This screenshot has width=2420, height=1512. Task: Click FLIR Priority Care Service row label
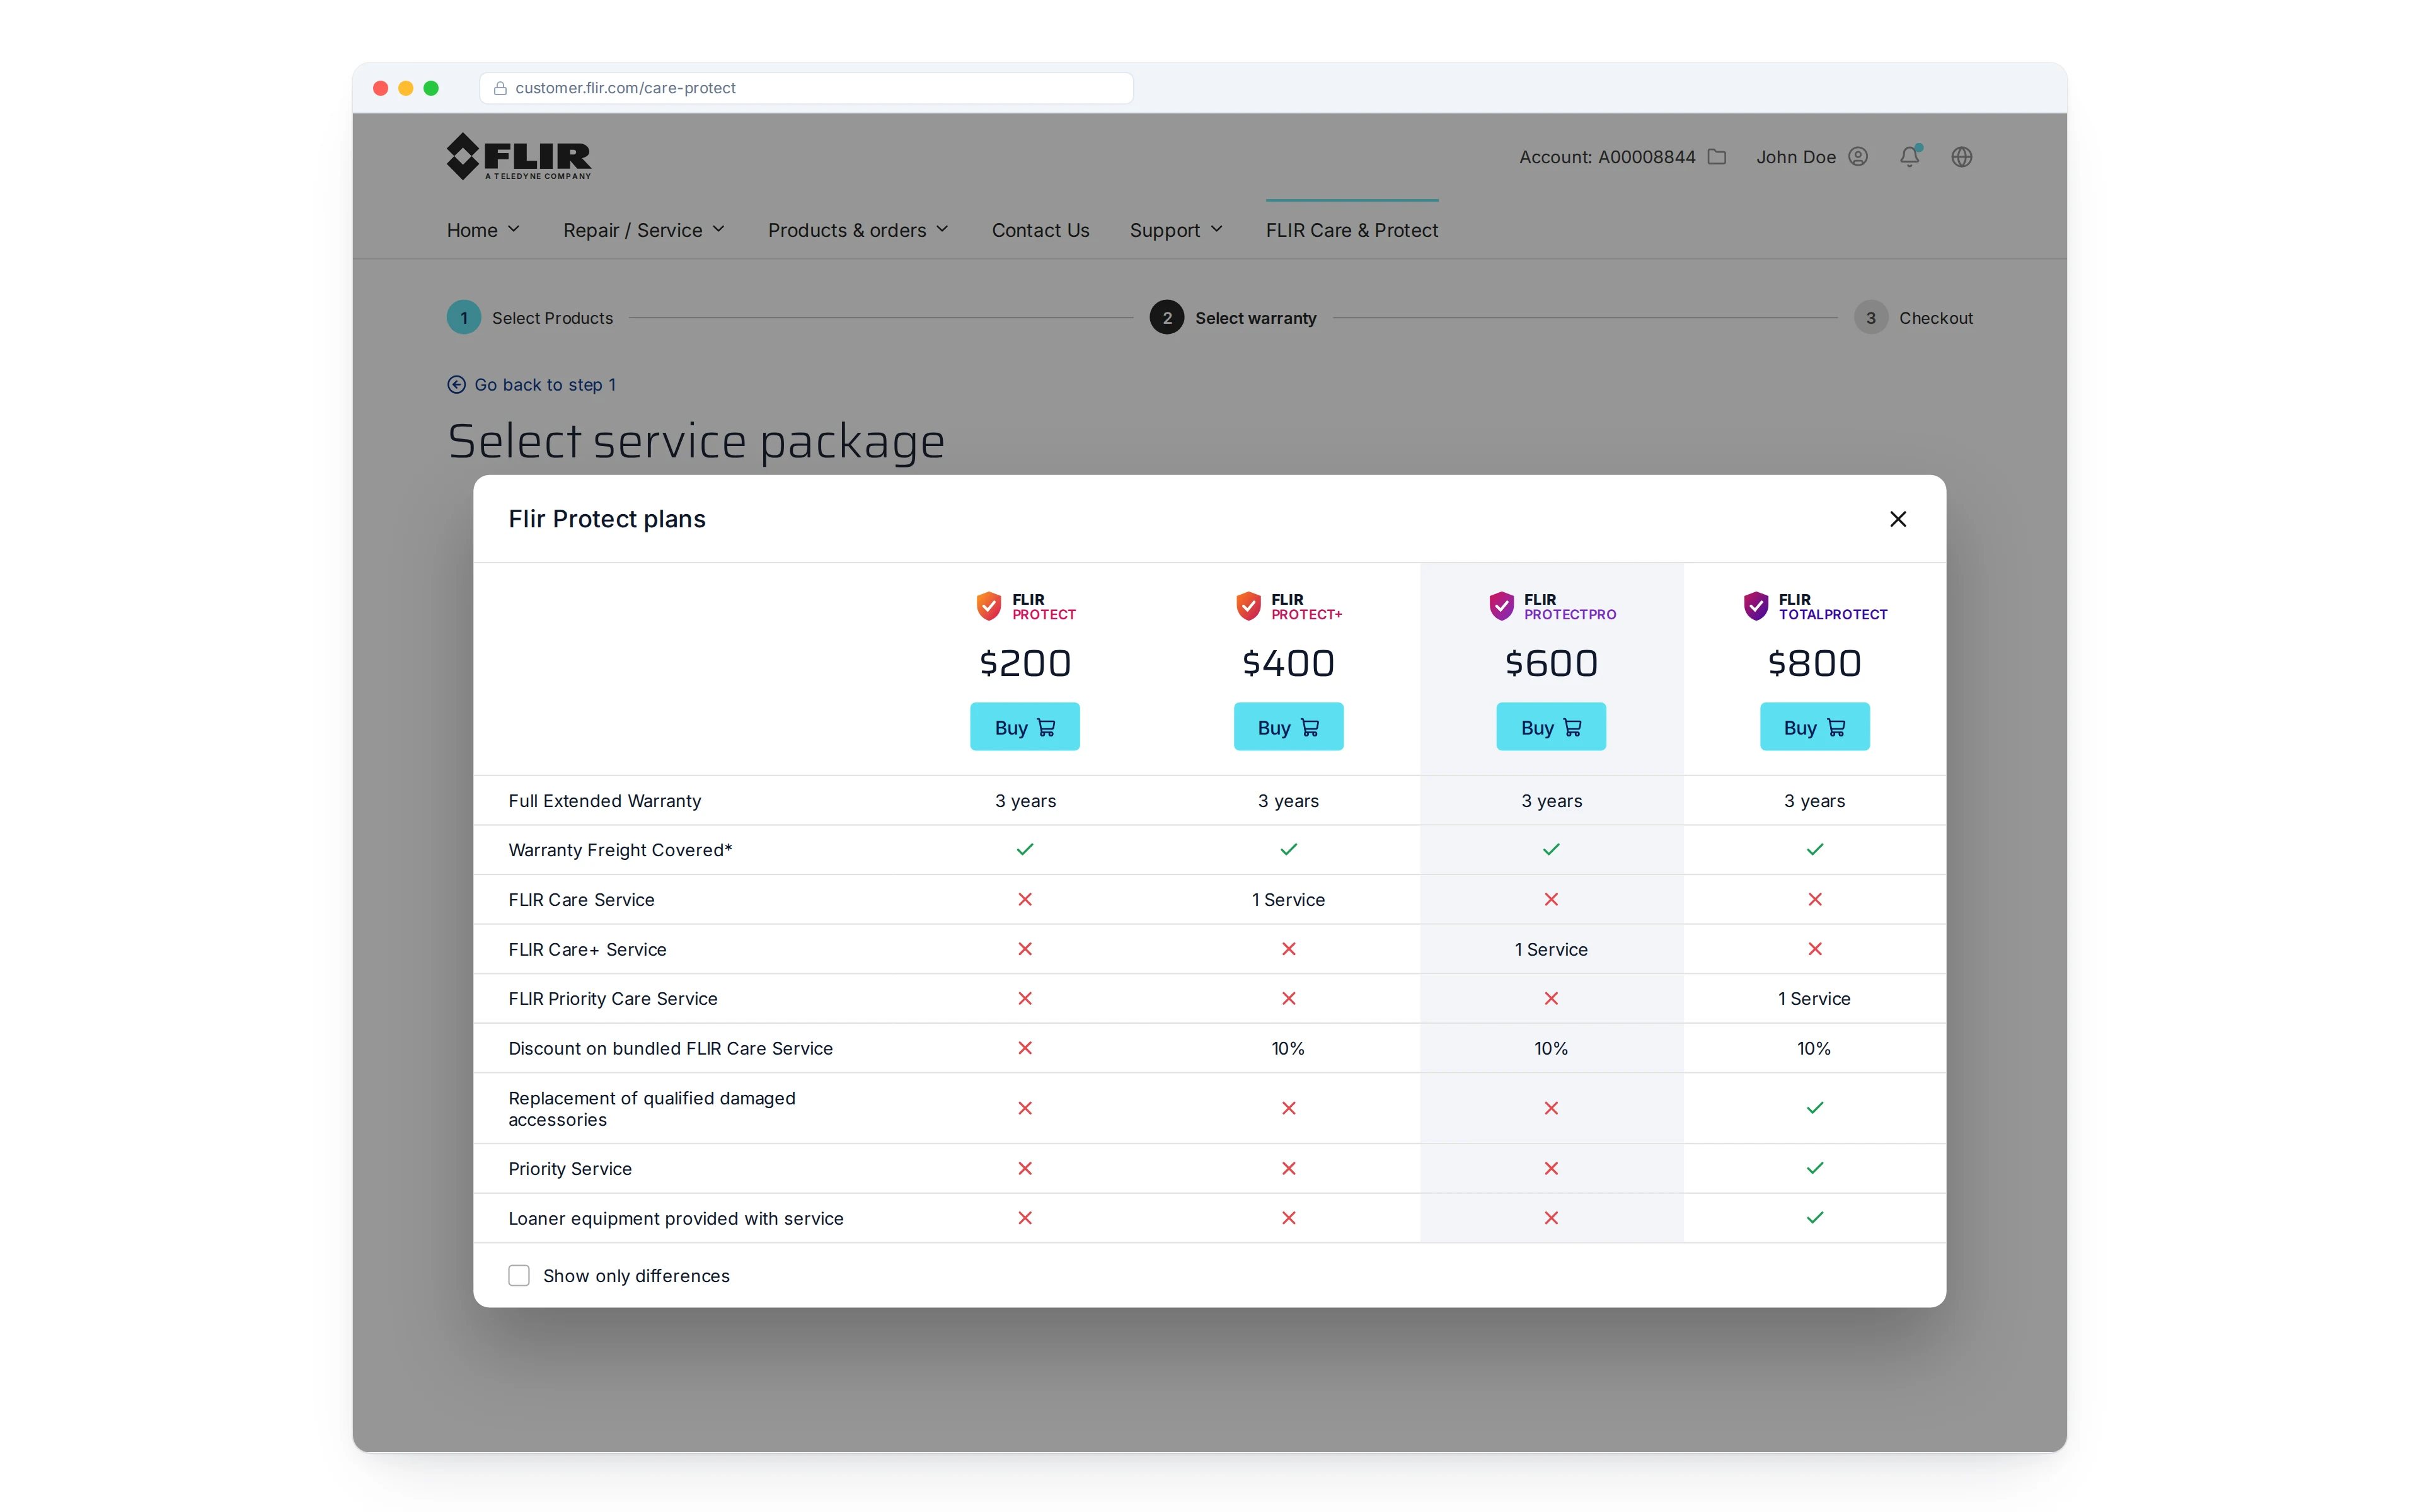click(x=613, y=999)
